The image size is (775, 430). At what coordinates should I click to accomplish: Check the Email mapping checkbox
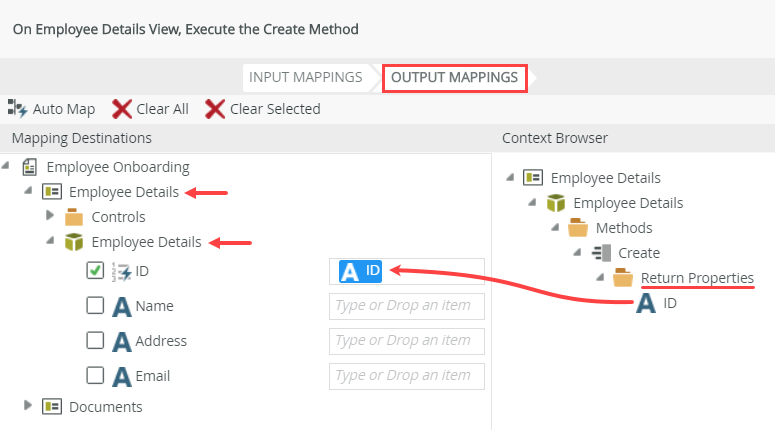click(x=96, y=376)
